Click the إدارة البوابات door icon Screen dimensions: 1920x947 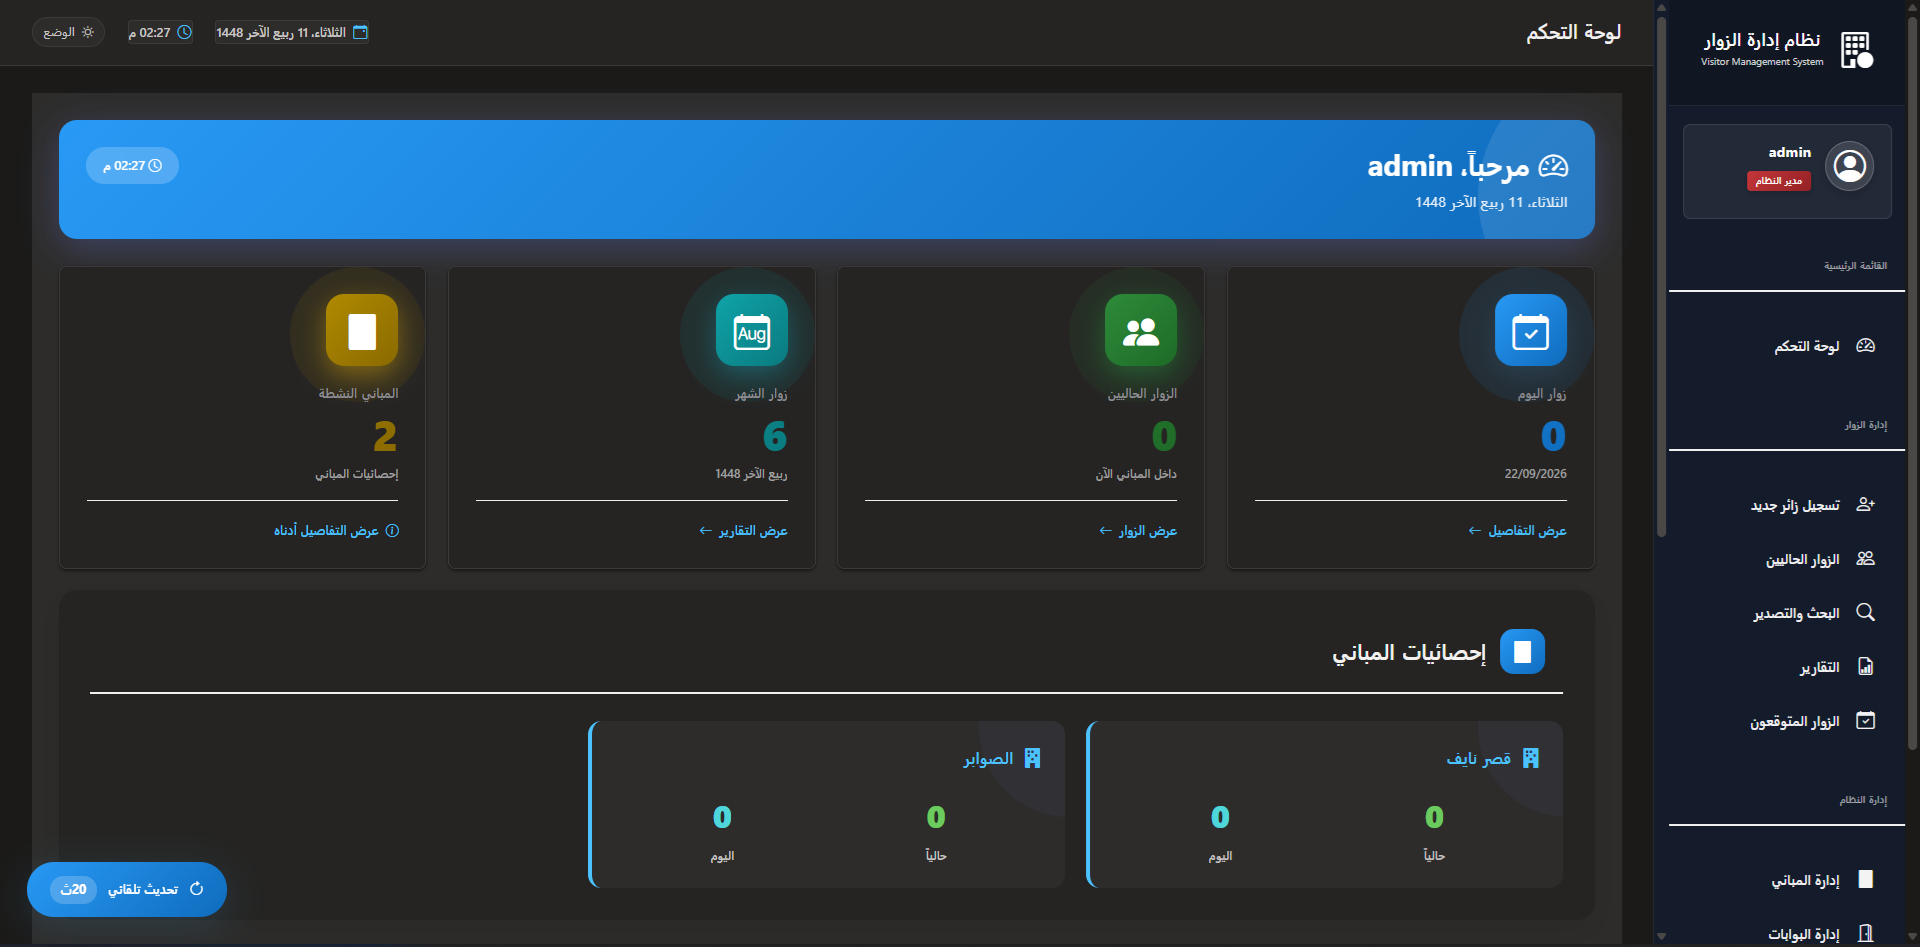click(x=1865, y=934)
